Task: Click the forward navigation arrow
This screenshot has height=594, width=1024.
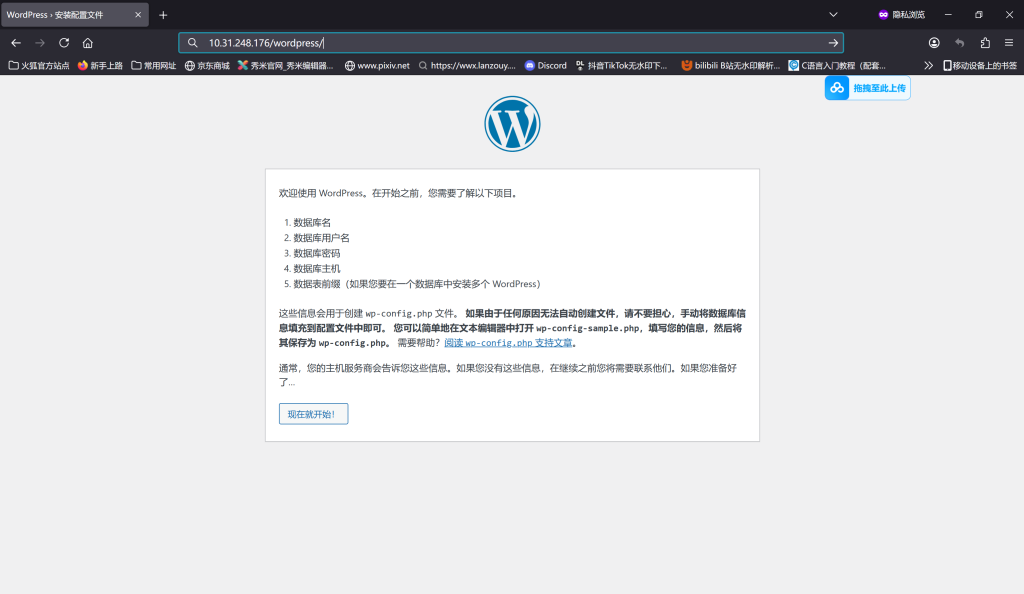Action: pyautogui.click(x=40, y=43)
